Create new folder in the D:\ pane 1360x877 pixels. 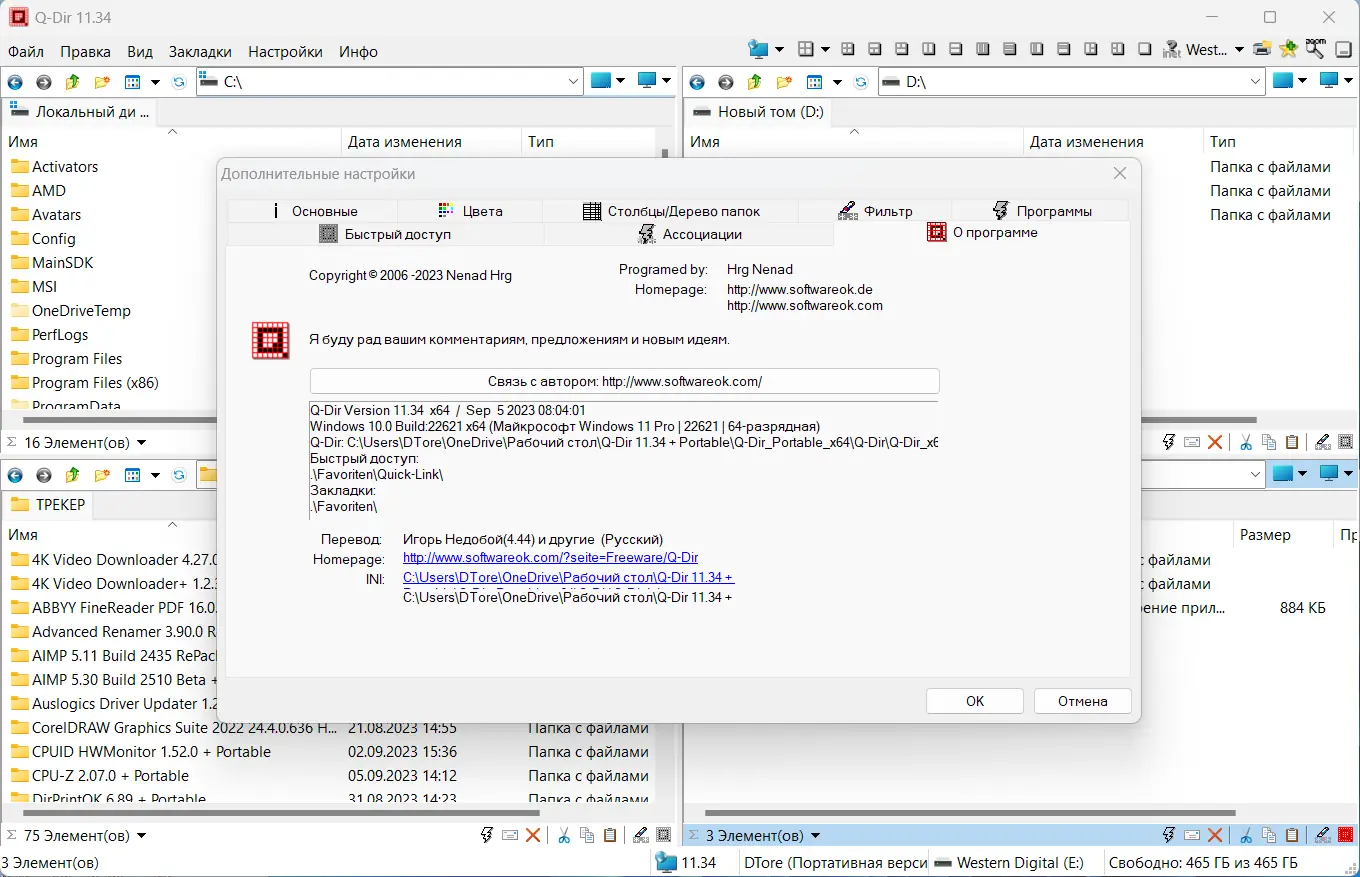[x=785, y=82]
